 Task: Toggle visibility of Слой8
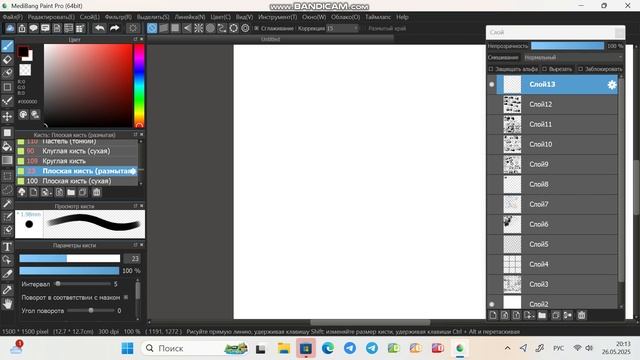point(491,184)
